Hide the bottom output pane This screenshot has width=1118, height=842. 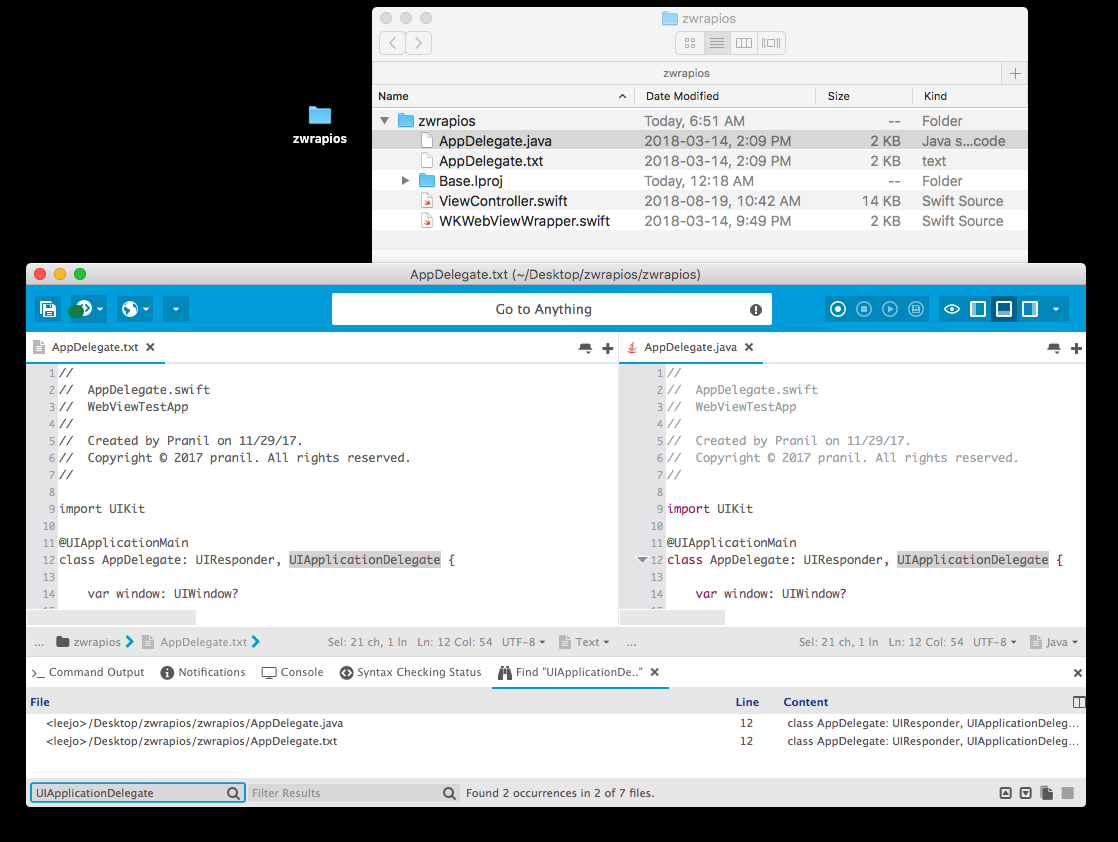pyautogui.click(x=1004, y=309)
